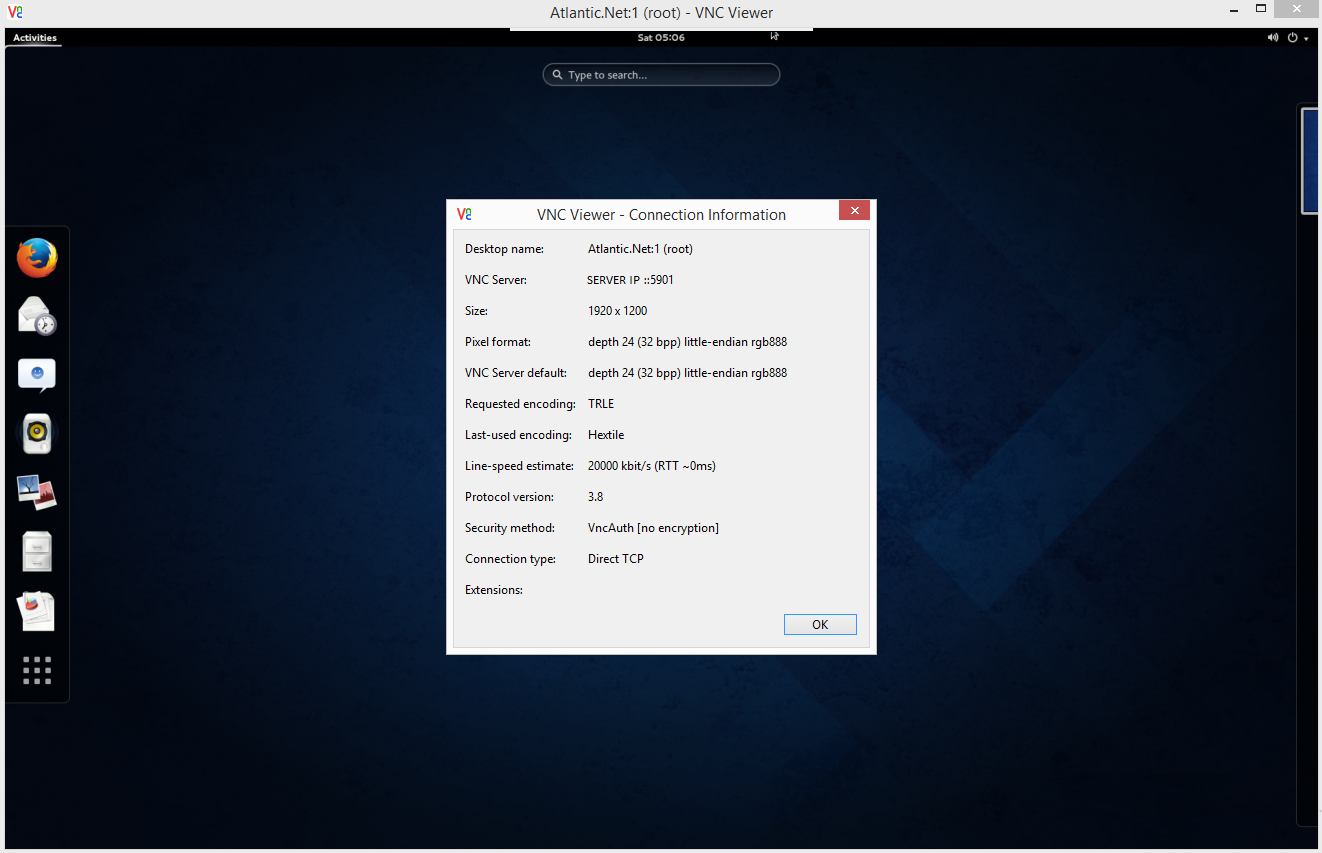Click the 3.8 protocol version value
The width and height of the screenshot is (1322, 853).
pyautogui.click(x=596, y=497)
